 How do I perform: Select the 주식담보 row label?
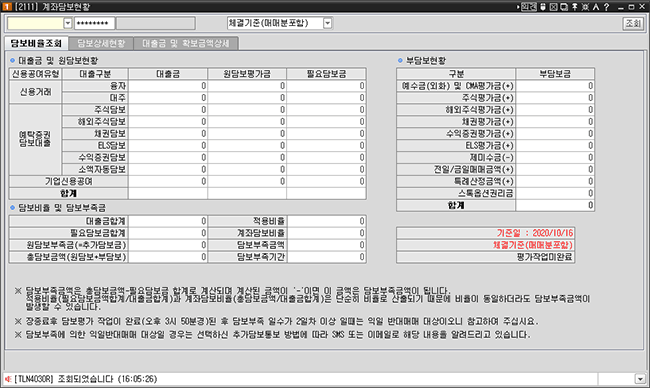(95, 110)
